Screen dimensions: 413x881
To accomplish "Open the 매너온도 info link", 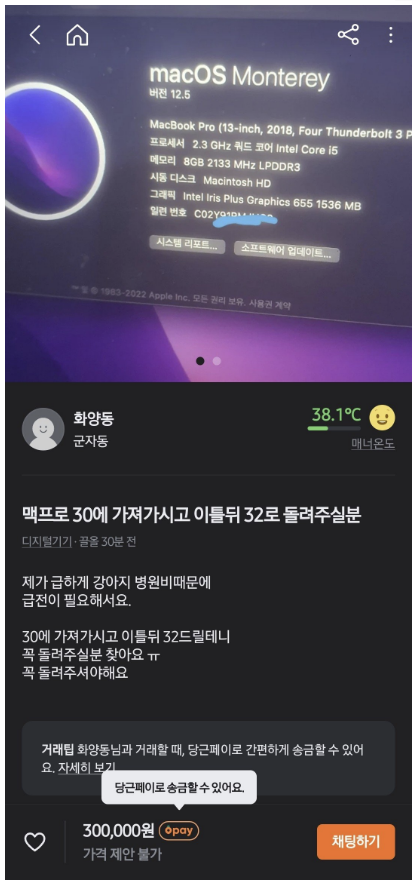I will tap(373, 444).
